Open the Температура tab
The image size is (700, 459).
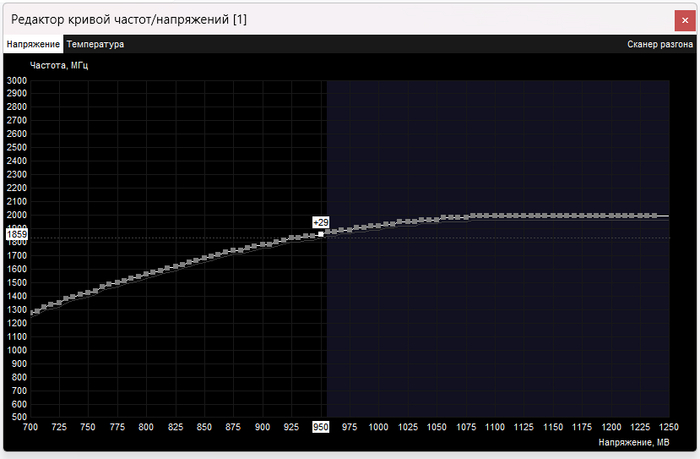click(95, 44)
